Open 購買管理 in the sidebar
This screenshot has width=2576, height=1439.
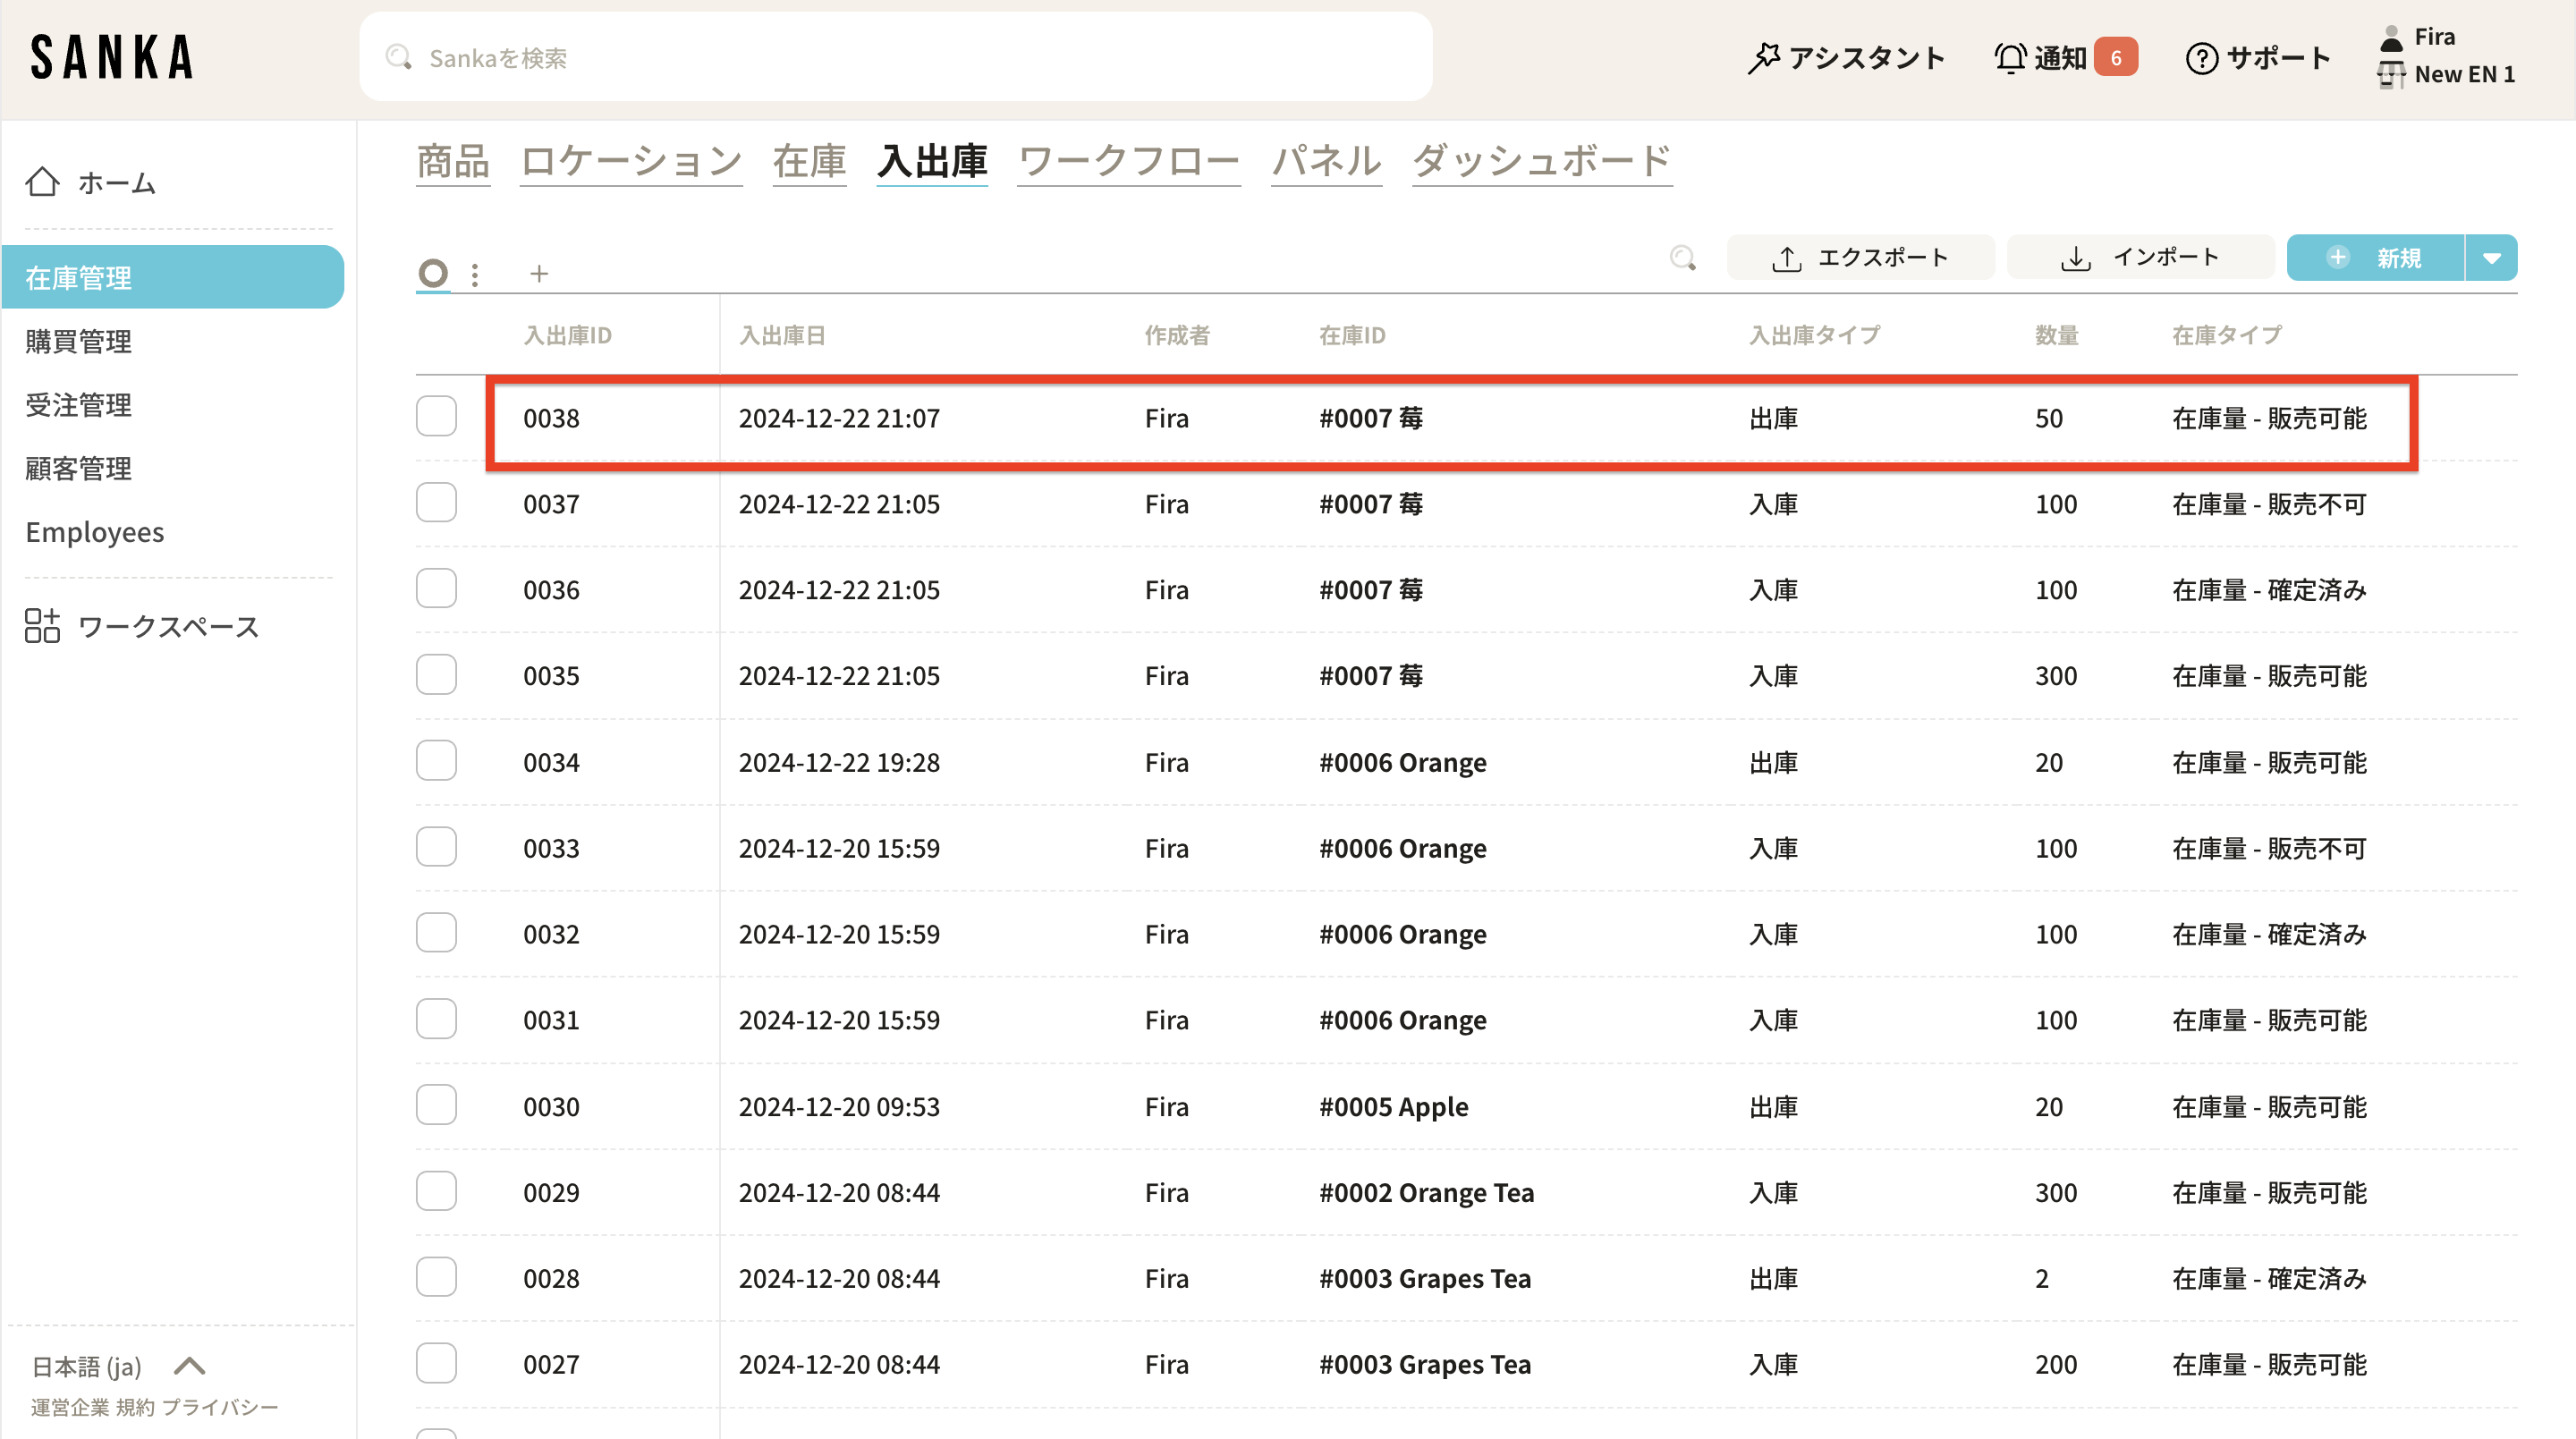click(x=78, y=341)
